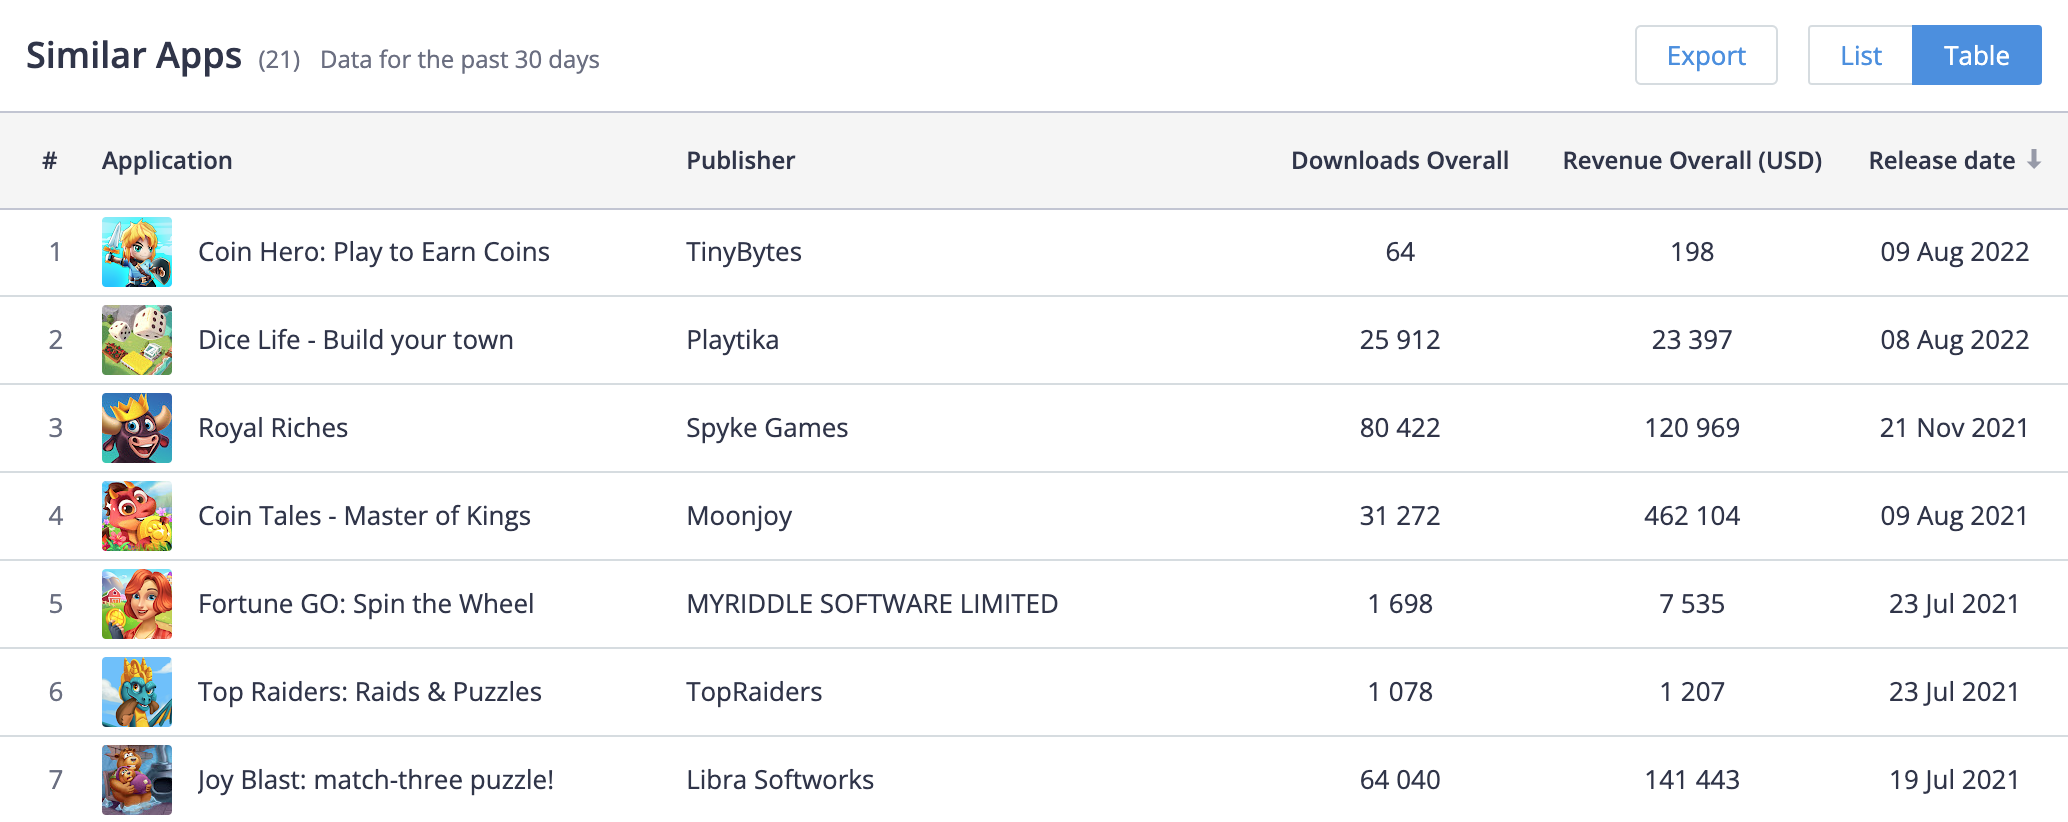Image resolution: width=2068 pixels, height=822 pixels.
Task: Open Fortune GO app icon
Action: [137, 604]
